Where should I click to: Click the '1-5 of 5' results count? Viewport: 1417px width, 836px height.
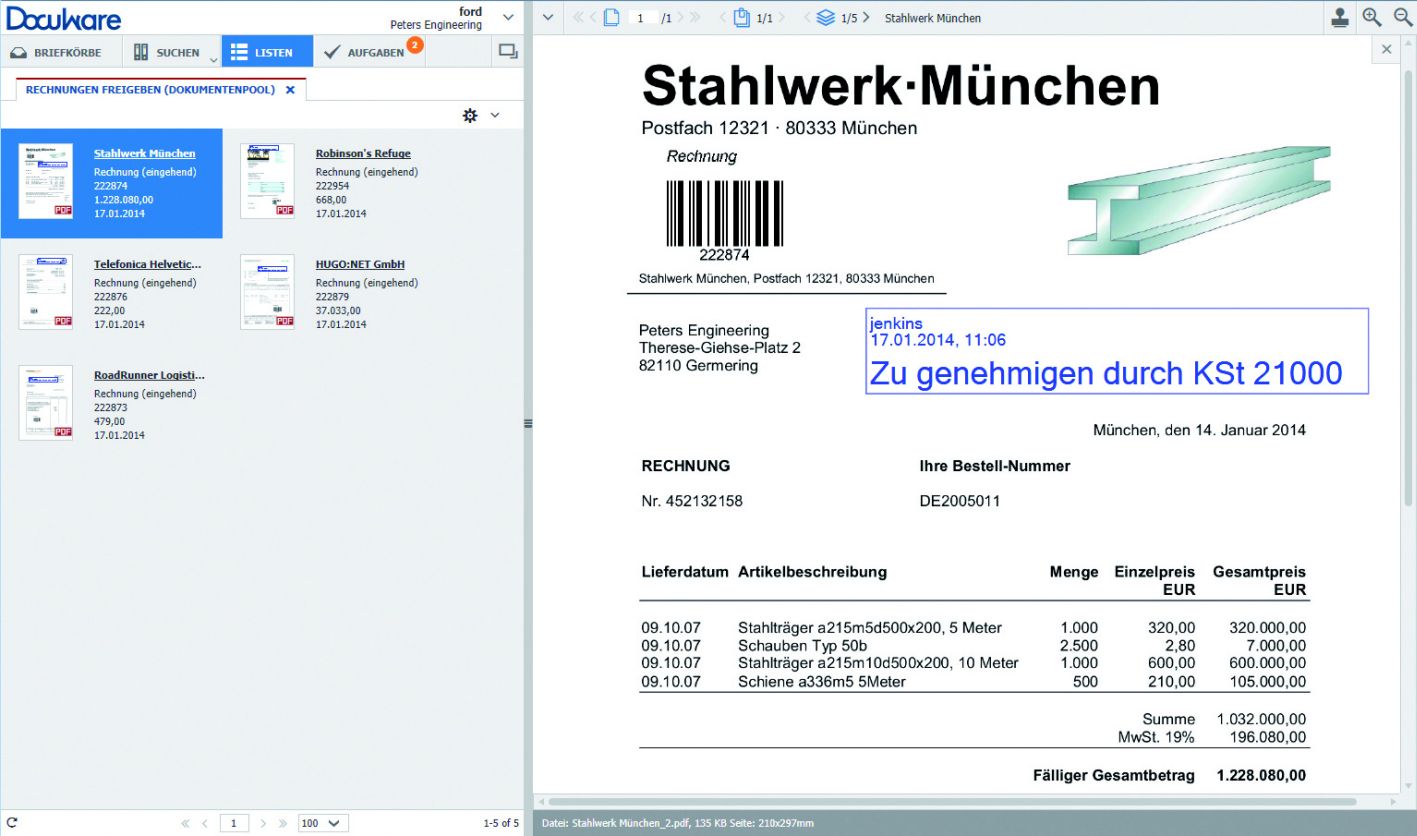[x=501, y=823]
